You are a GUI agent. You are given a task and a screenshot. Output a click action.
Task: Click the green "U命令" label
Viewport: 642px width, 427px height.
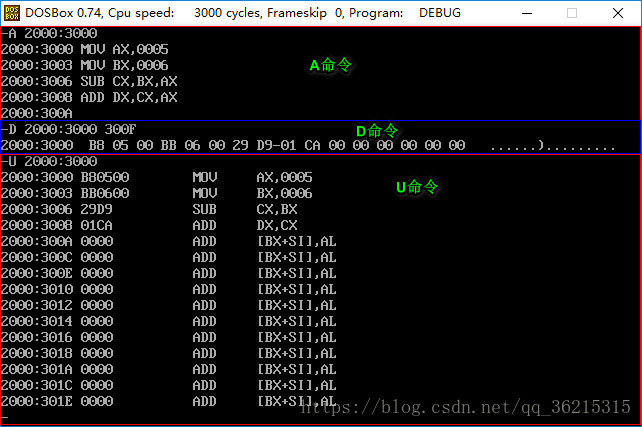point(417,186)
